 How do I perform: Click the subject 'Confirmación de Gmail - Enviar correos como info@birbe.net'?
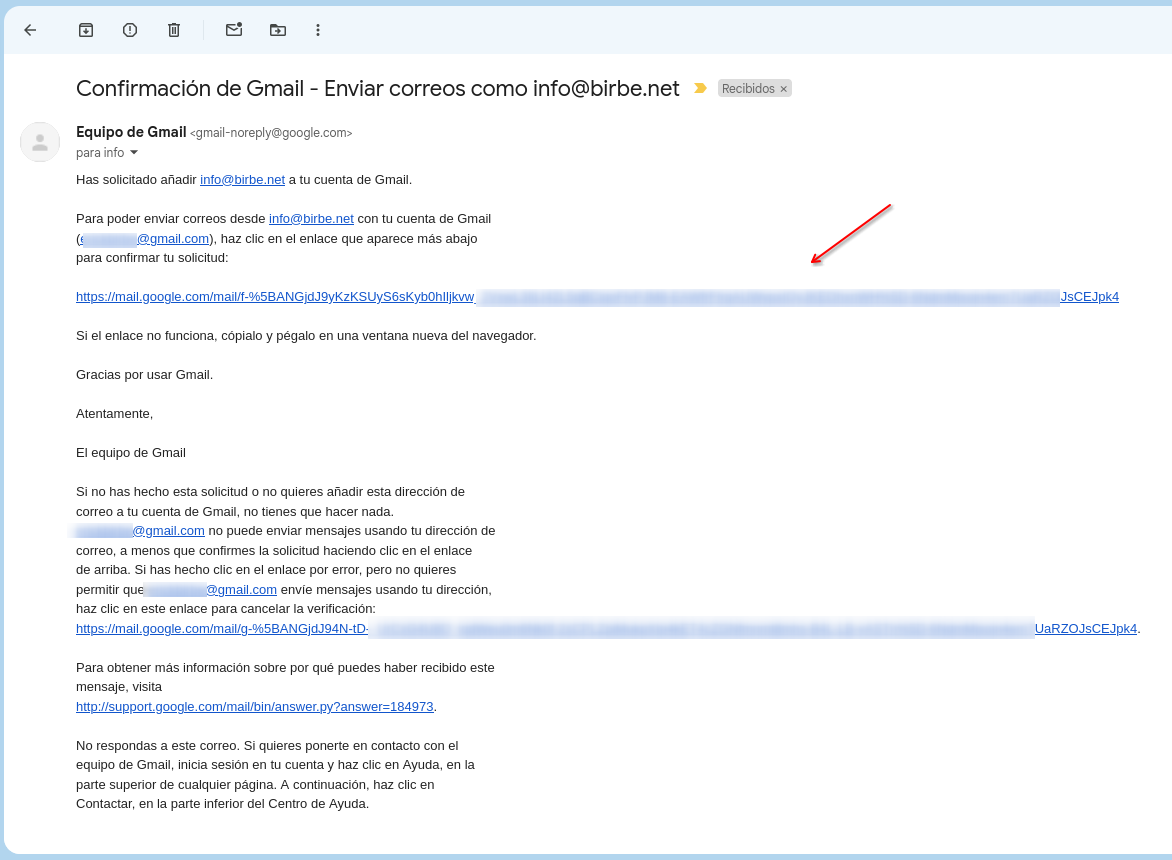(377, 89)
